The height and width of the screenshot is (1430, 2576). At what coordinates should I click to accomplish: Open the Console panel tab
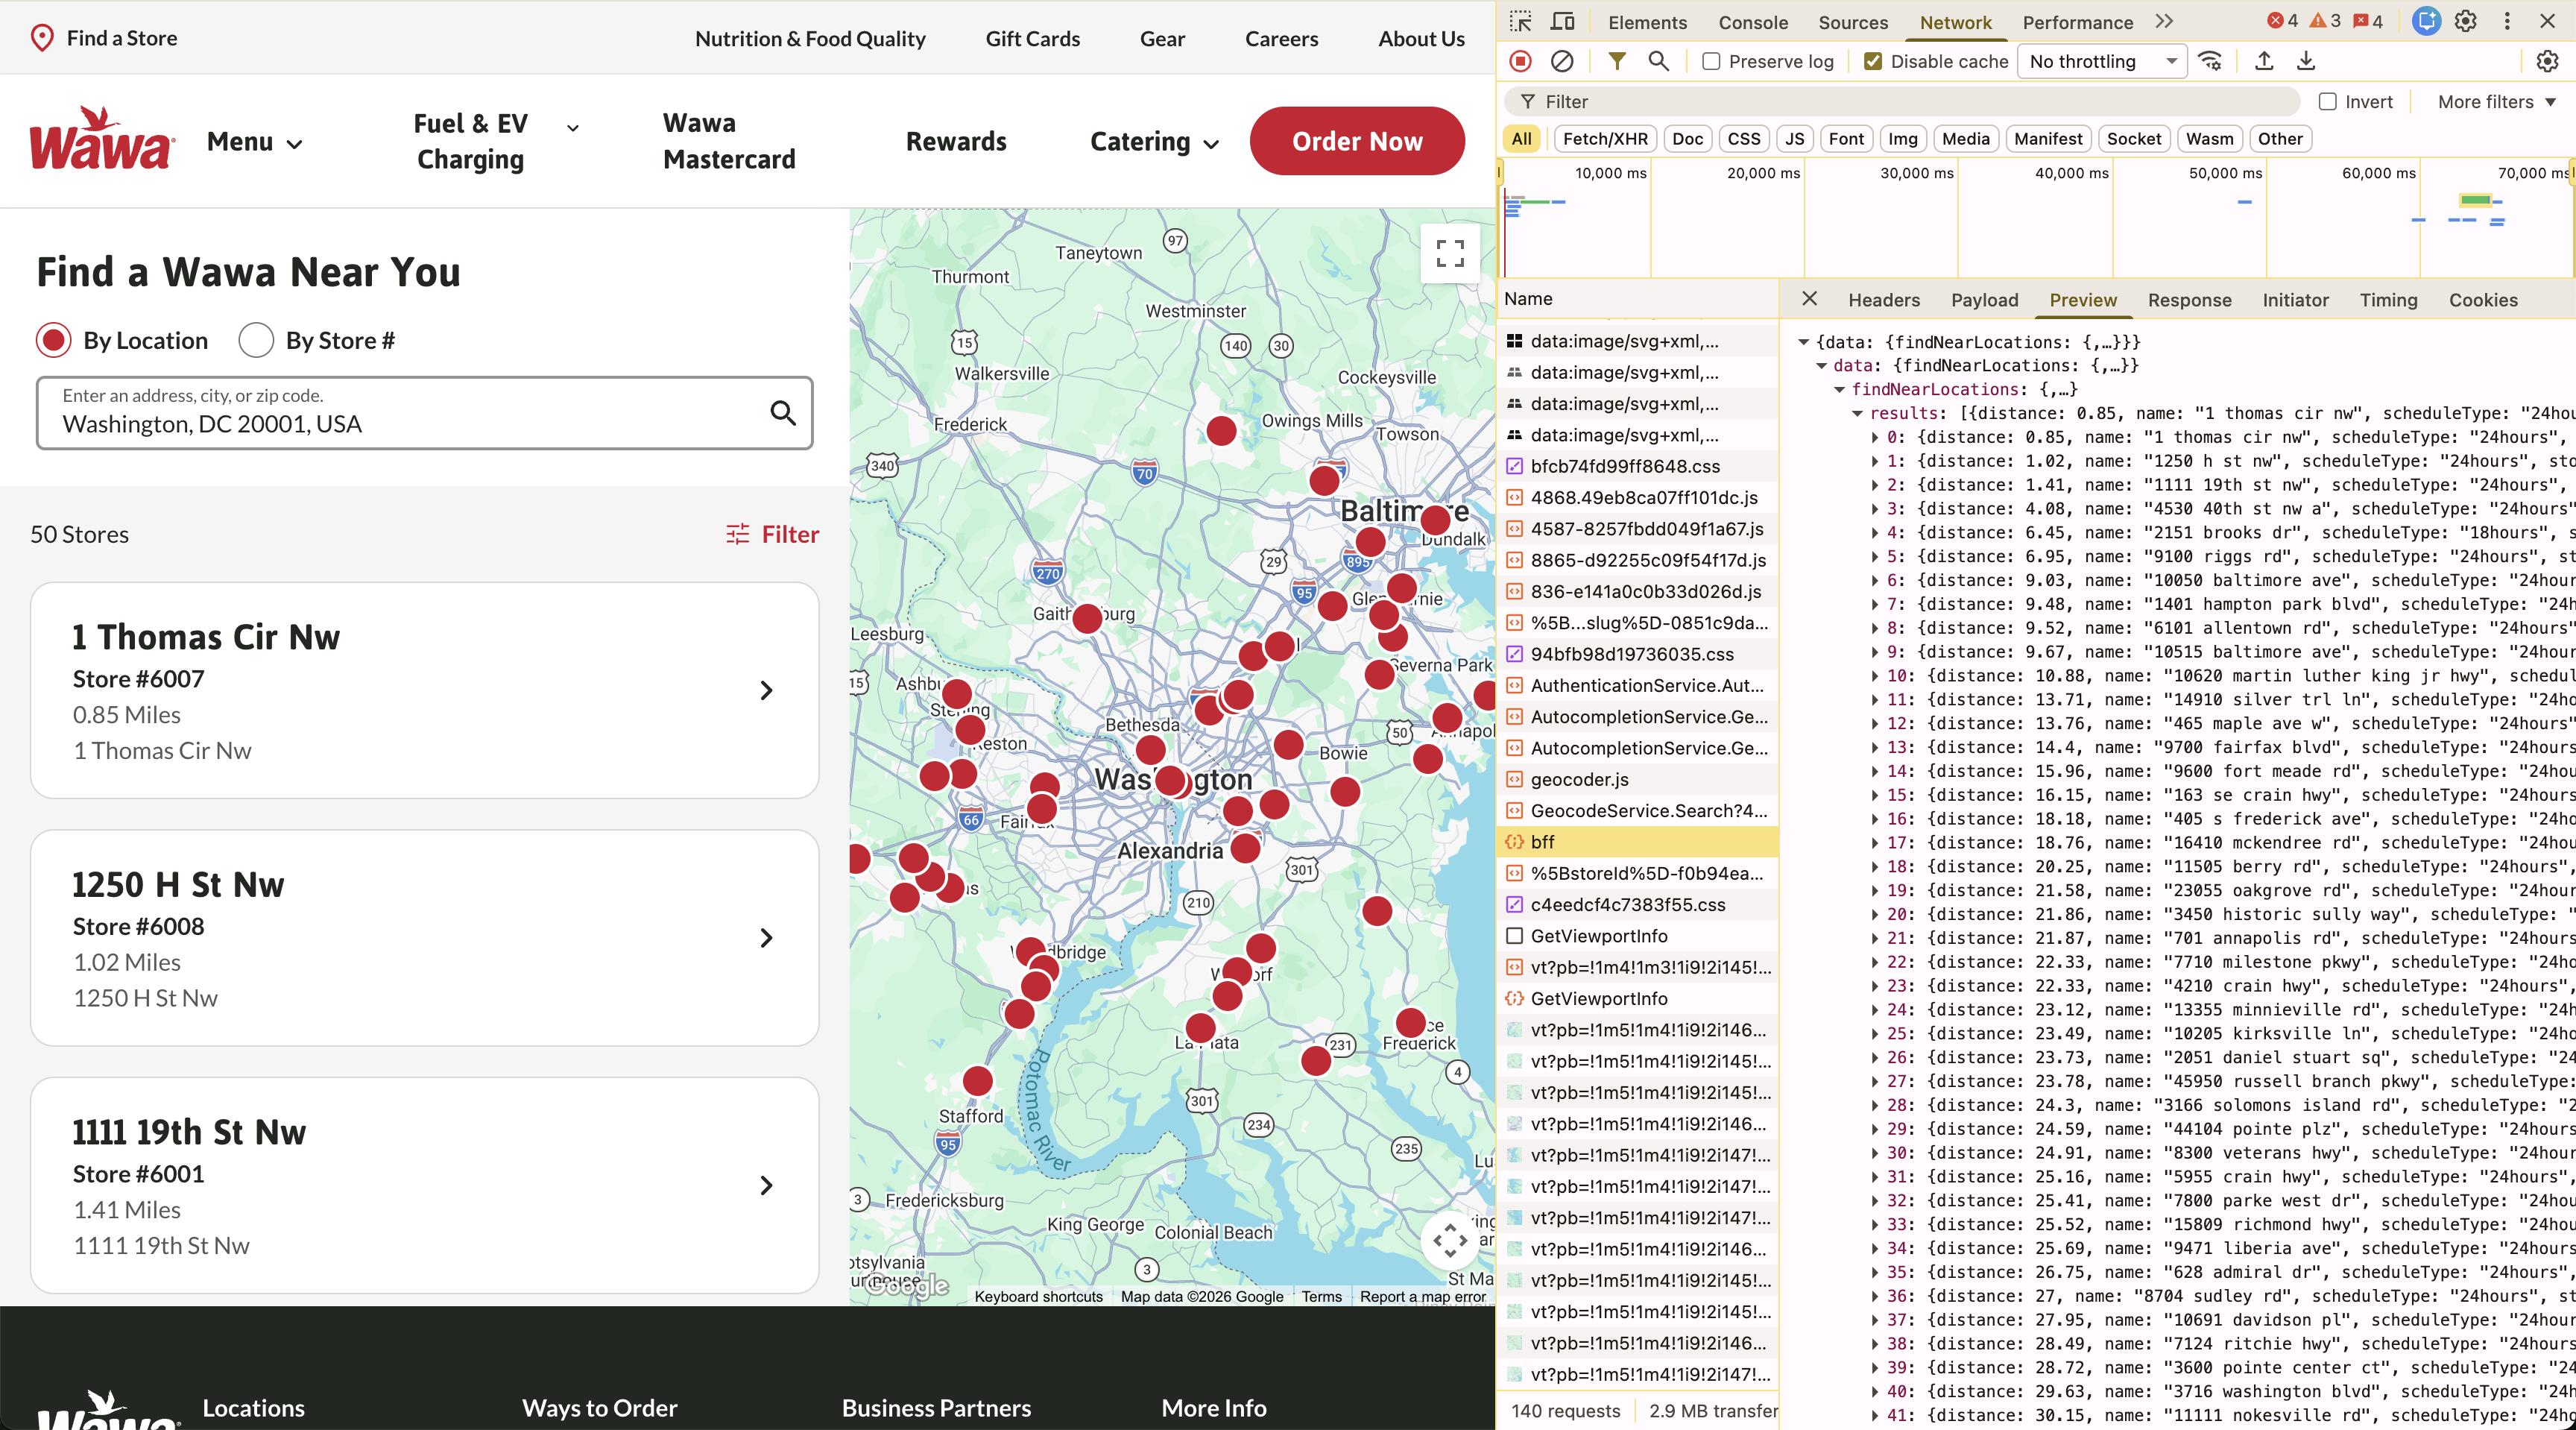click(1752, 22)
